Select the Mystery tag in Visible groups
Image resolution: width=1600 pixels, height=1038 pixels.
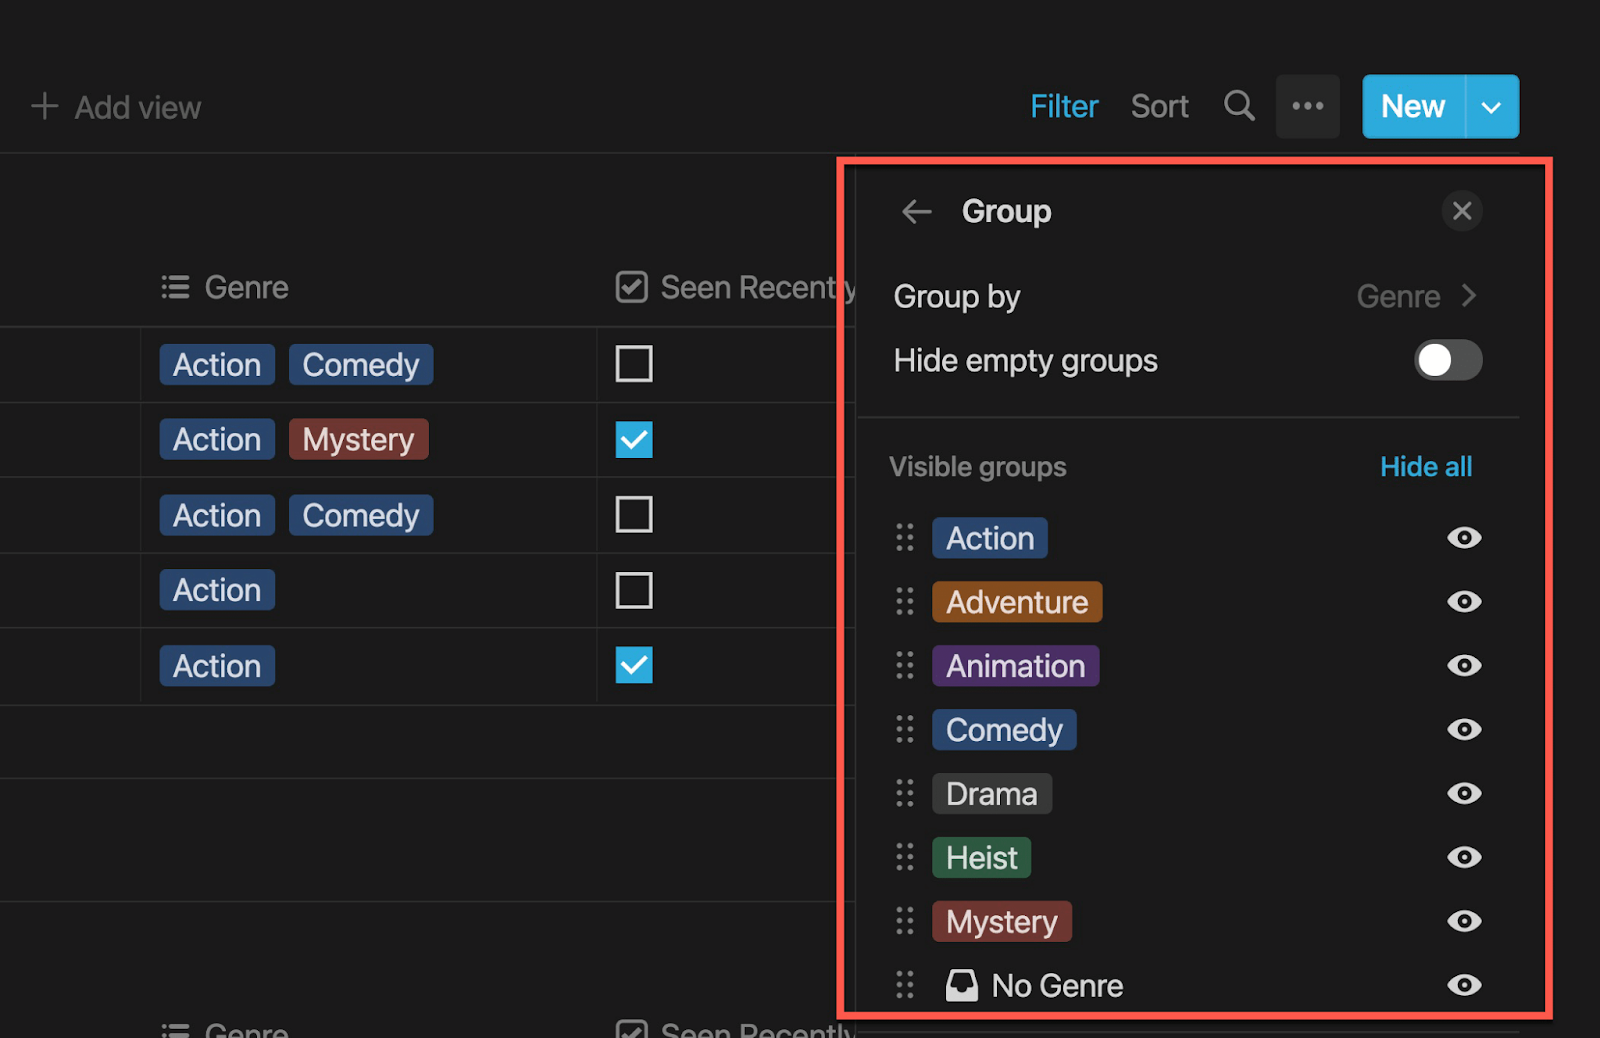pyautogui.click(x=1002, y=922)
